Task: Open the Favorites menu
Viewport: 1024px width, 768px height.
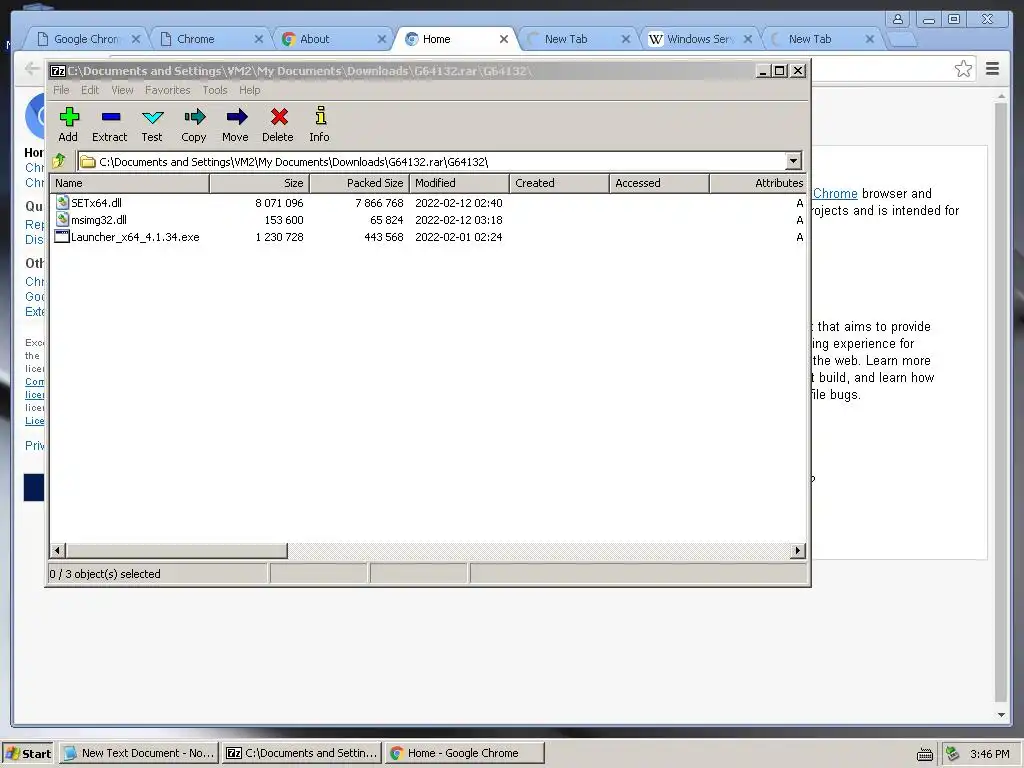Action: tap(168, 90)
